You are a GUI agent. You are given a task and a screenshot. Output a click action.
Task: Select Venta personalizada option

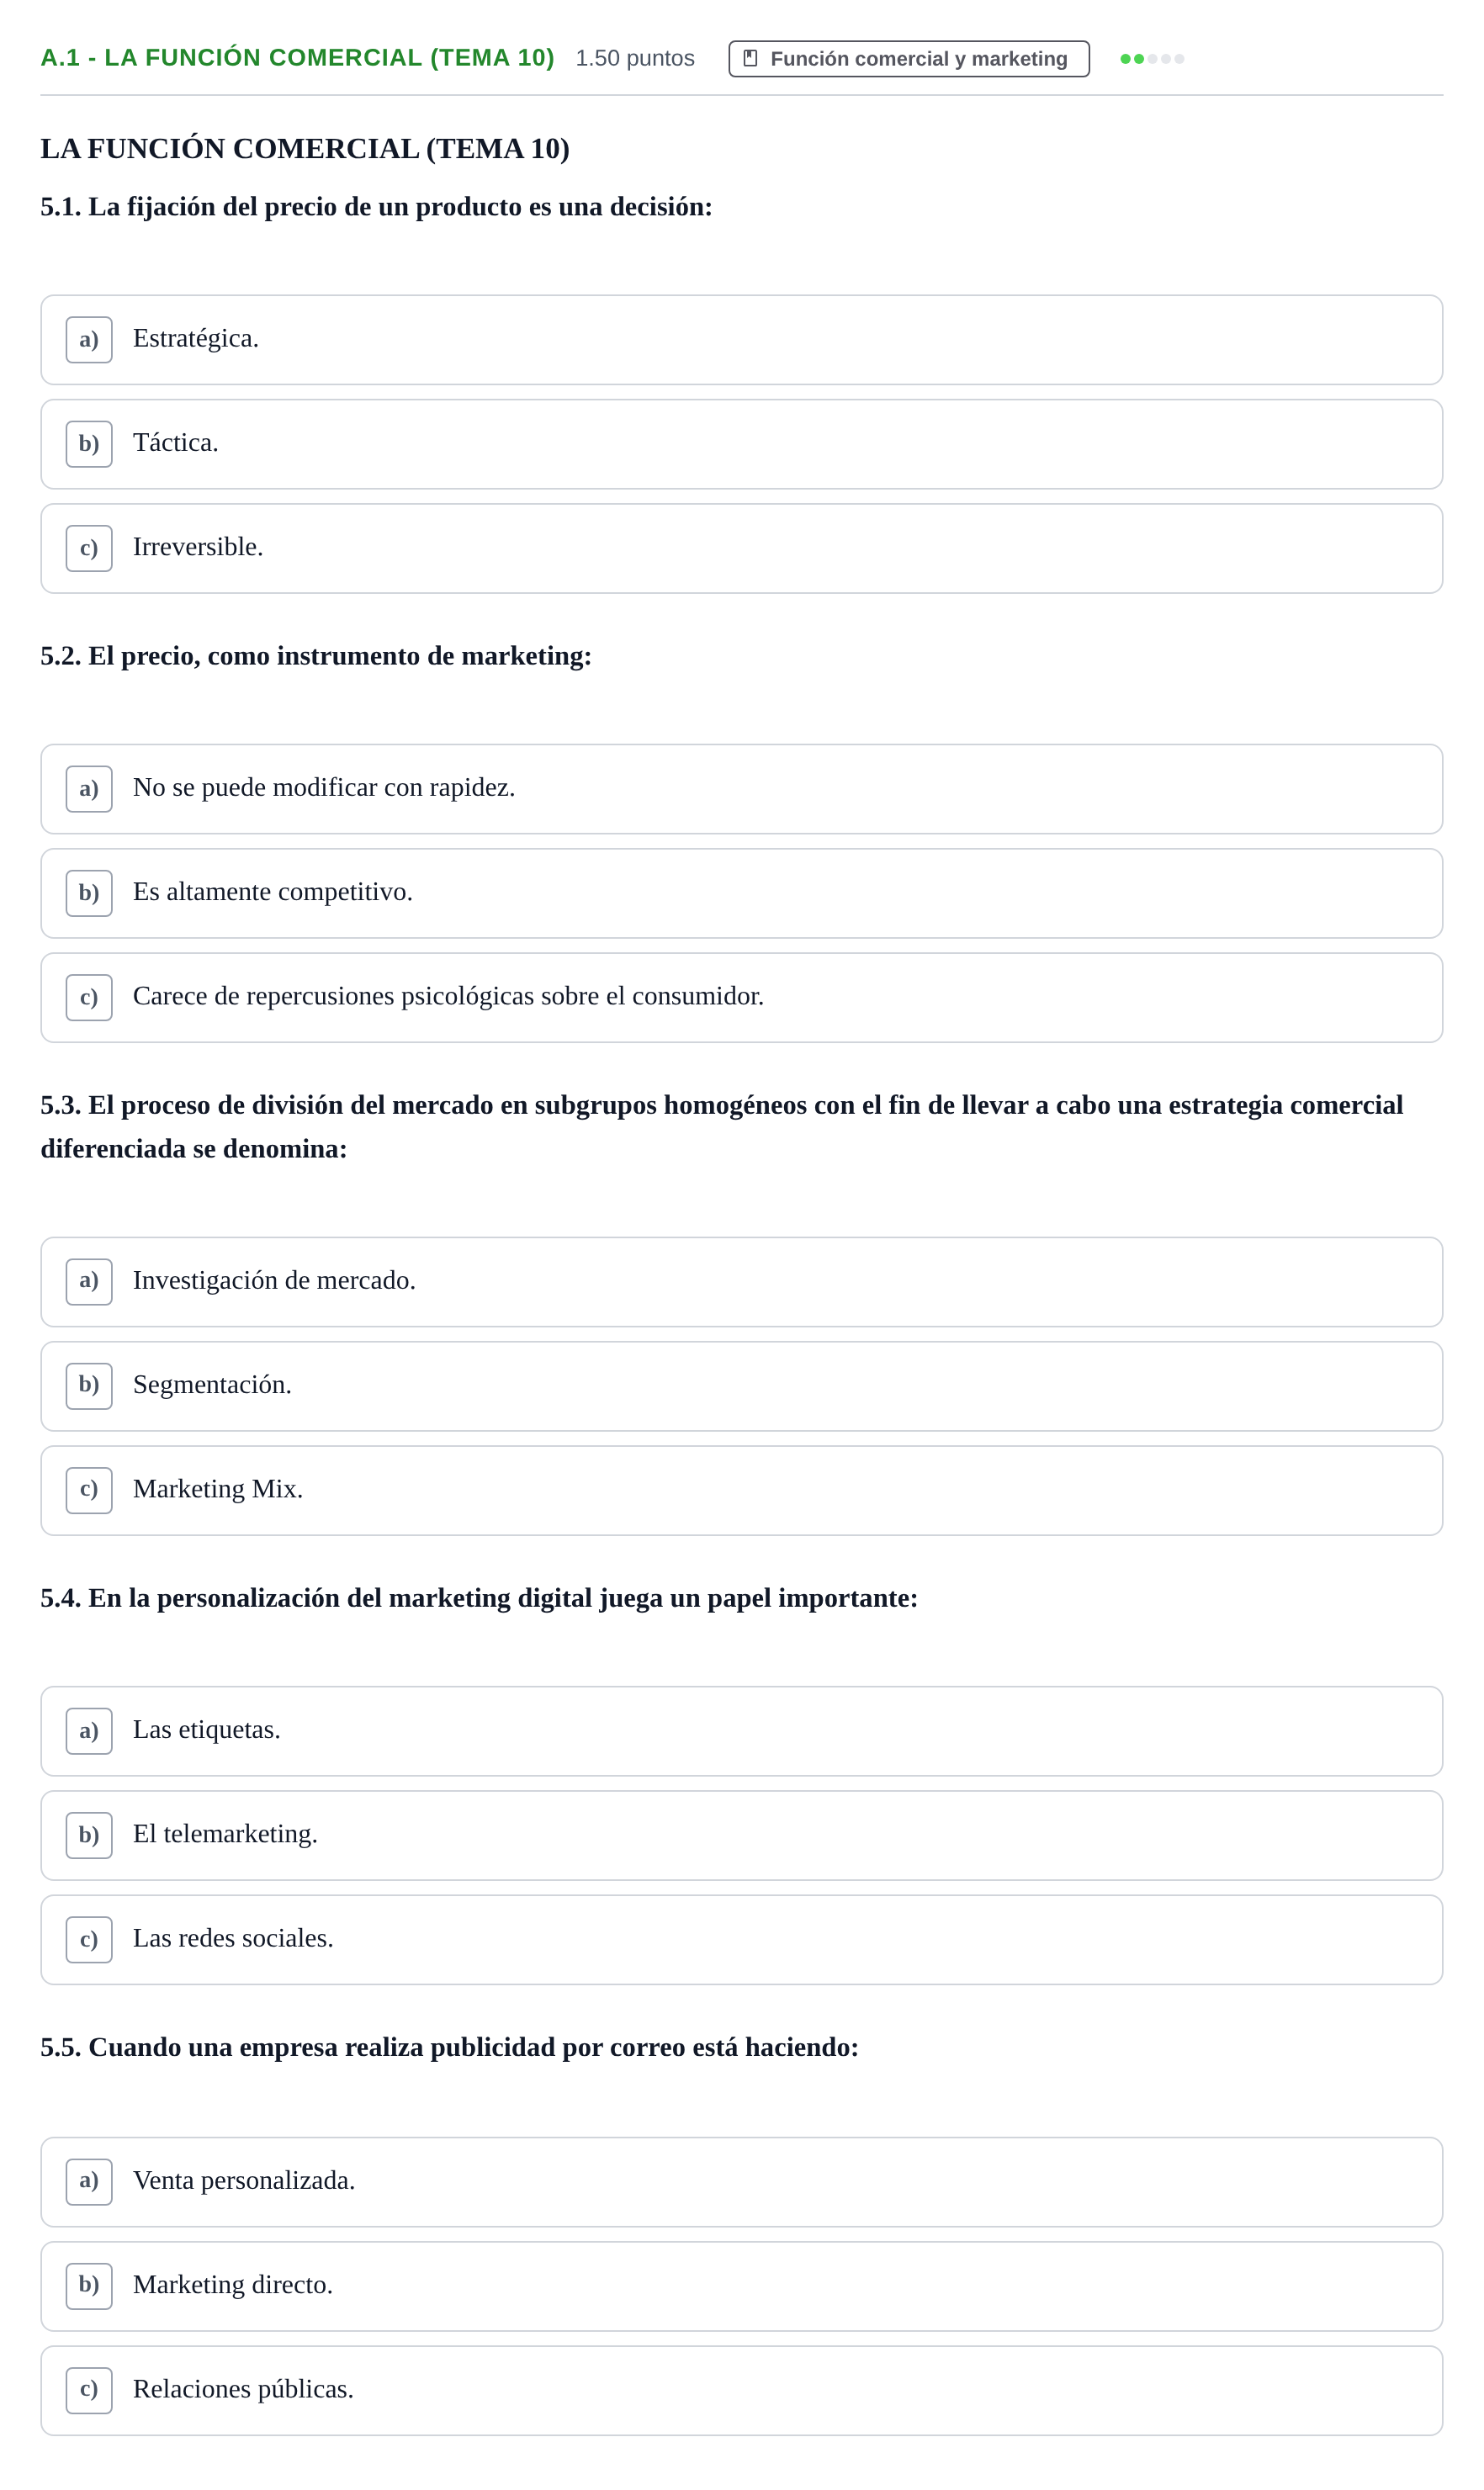point(742,2182)
